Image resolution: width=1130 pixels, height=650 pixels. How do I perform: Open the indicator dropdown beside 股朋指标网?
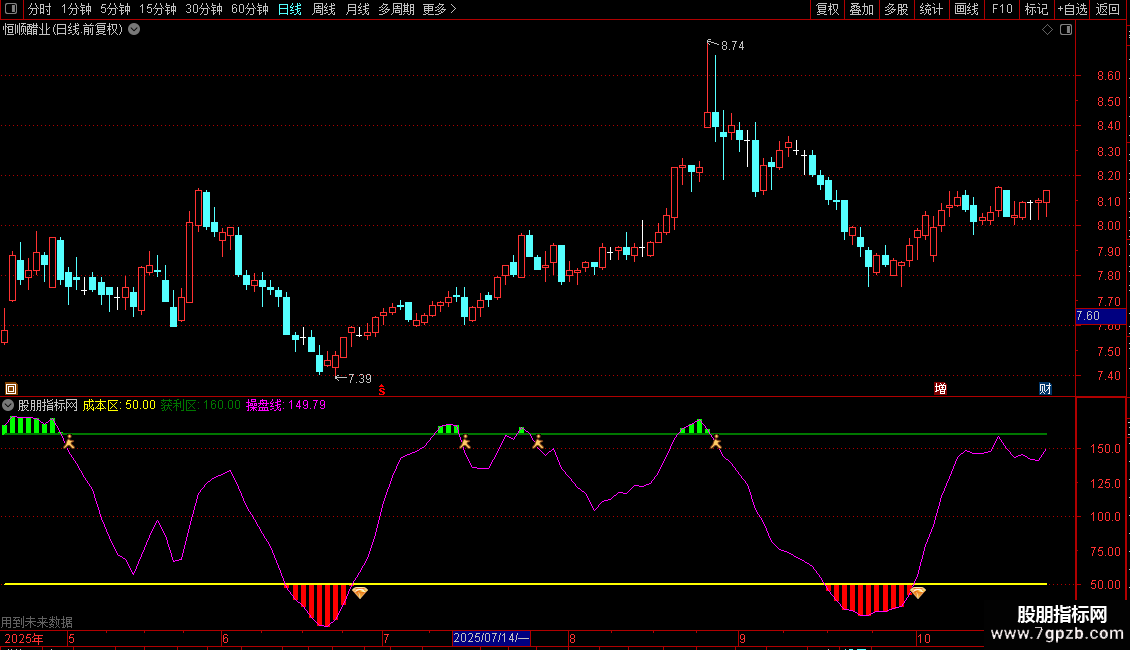pyautogui.click(x=8, y=405)
